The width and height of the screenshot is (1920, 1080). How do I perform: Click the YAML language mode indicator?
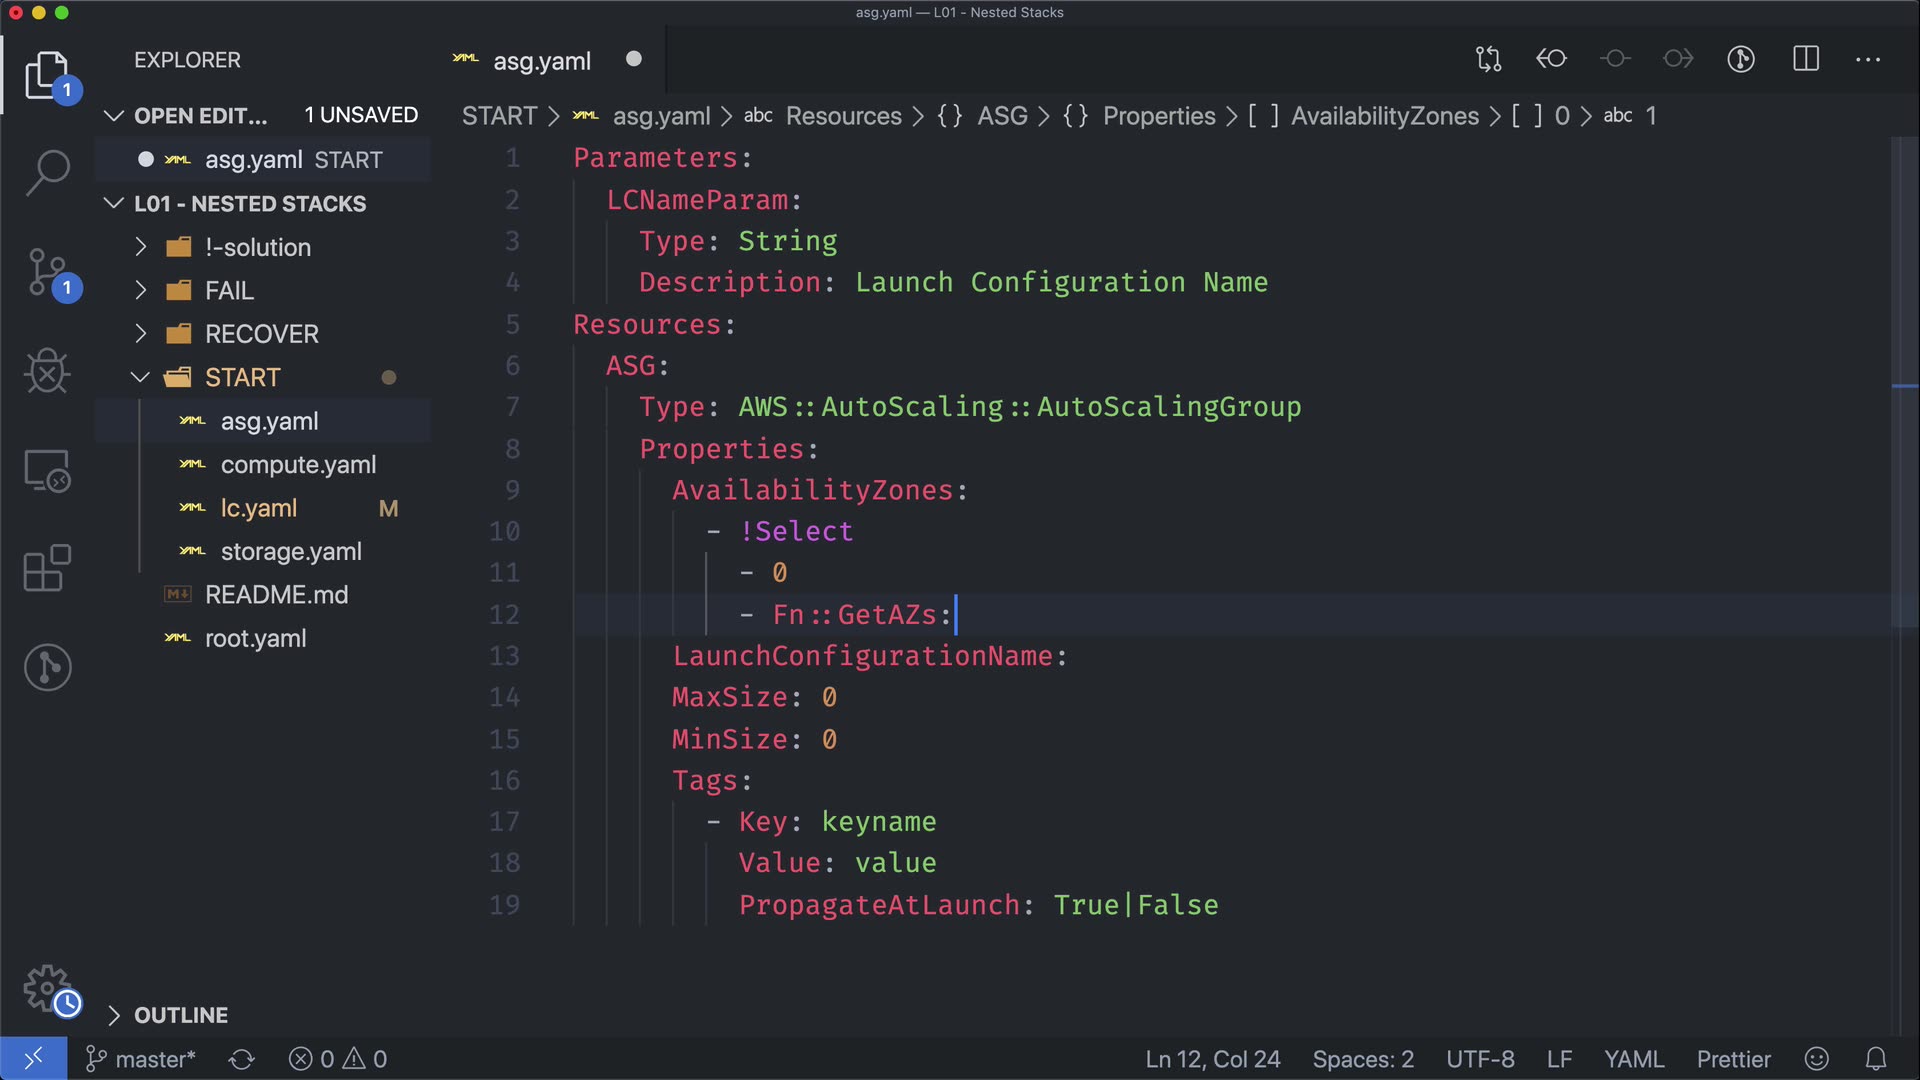pos(1633,1059)
